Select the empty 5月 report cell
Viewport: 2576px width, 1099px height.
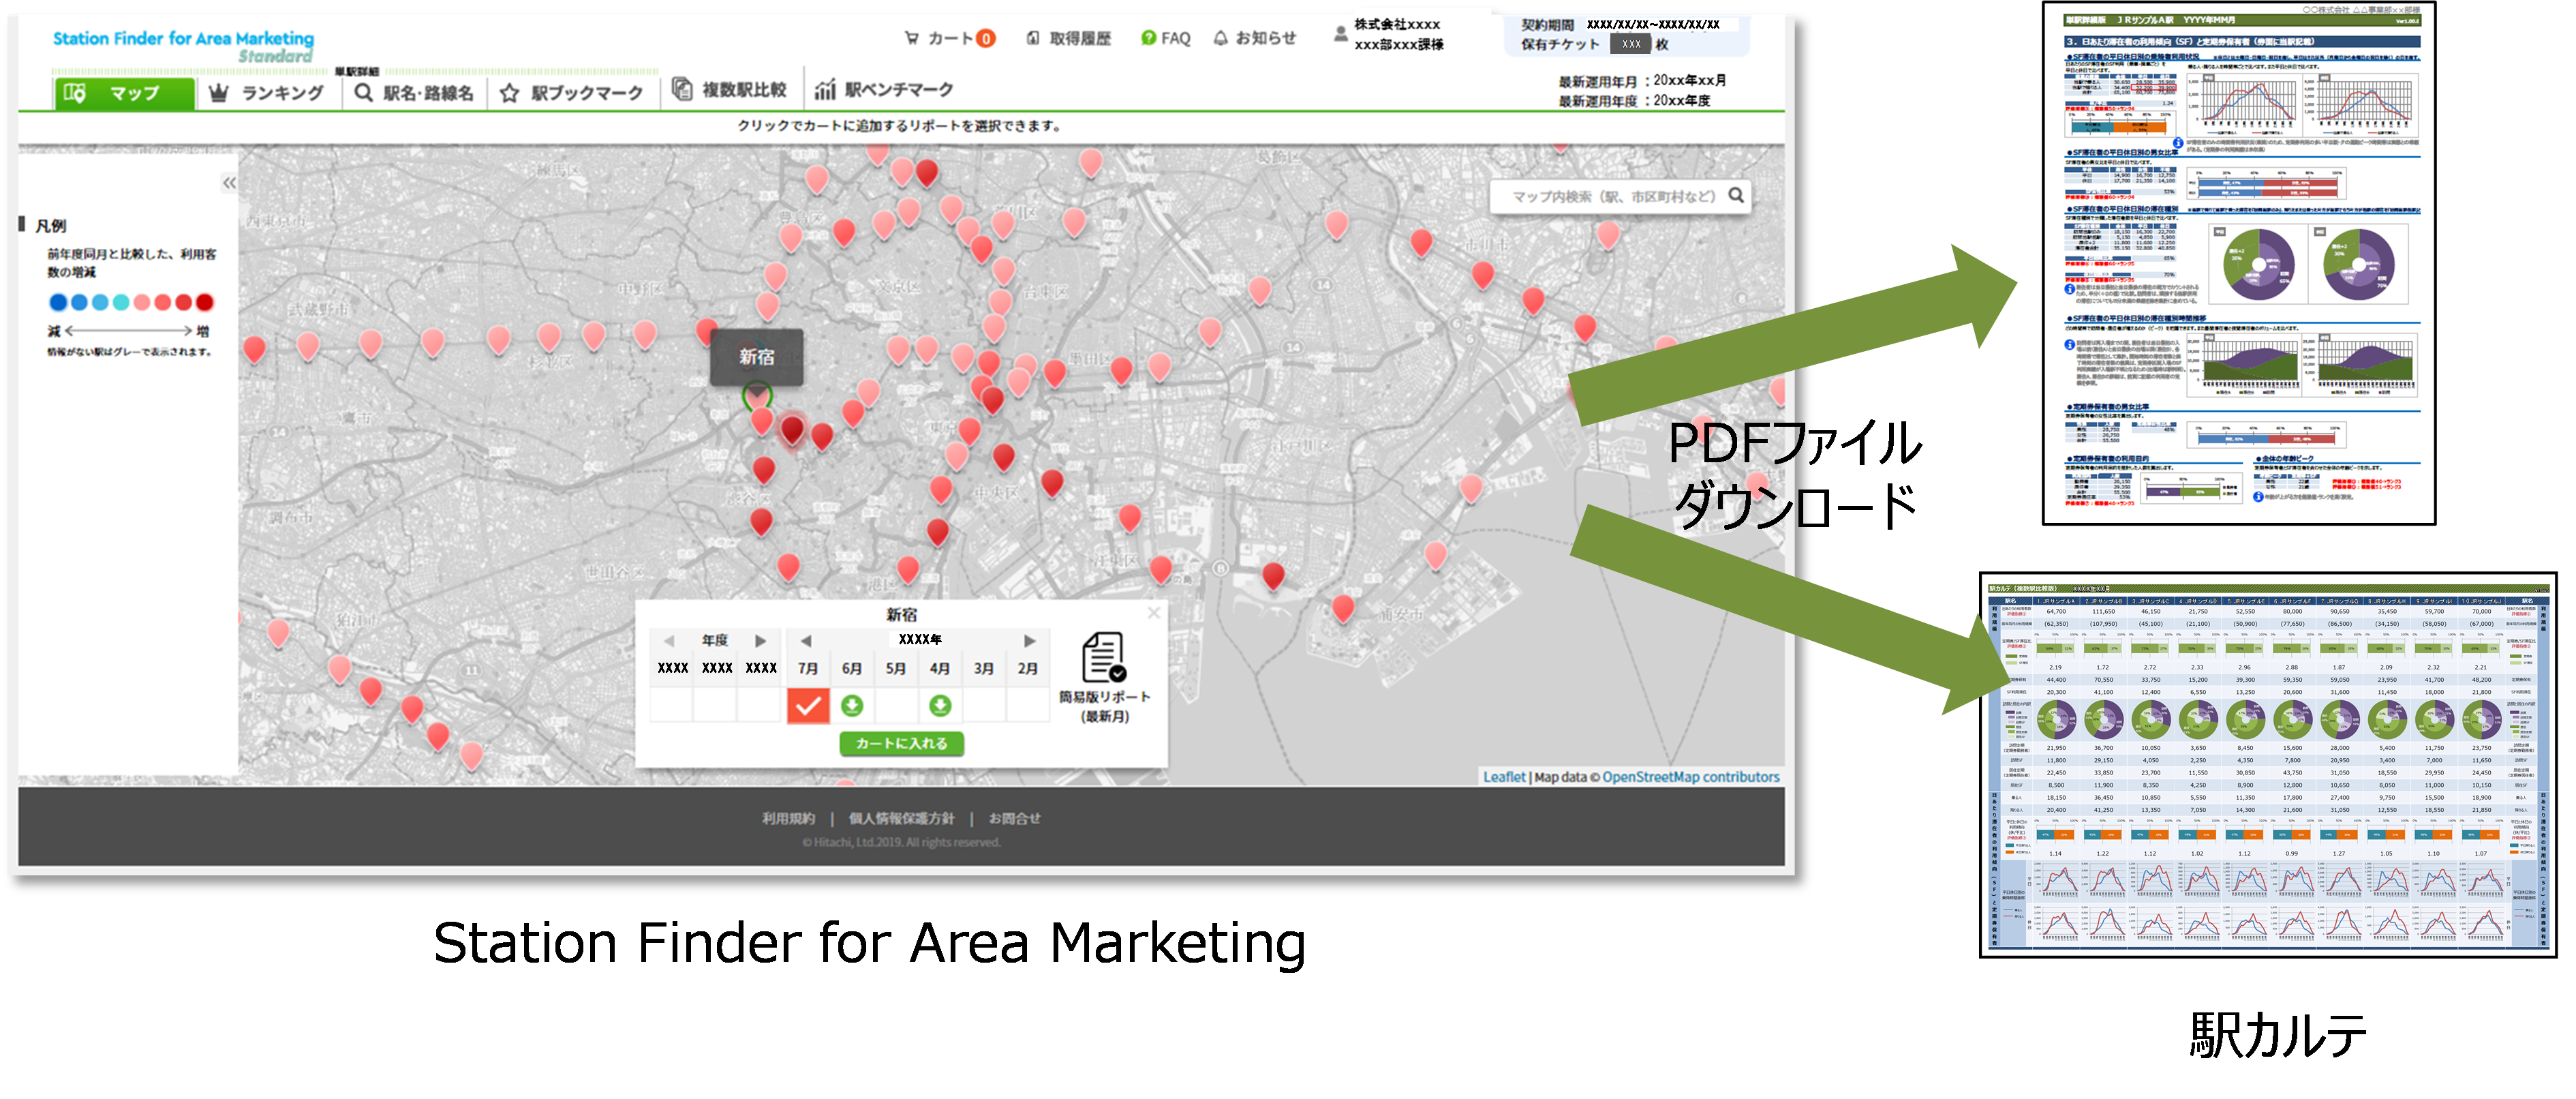pyautogui.click(x=896, y=706)
